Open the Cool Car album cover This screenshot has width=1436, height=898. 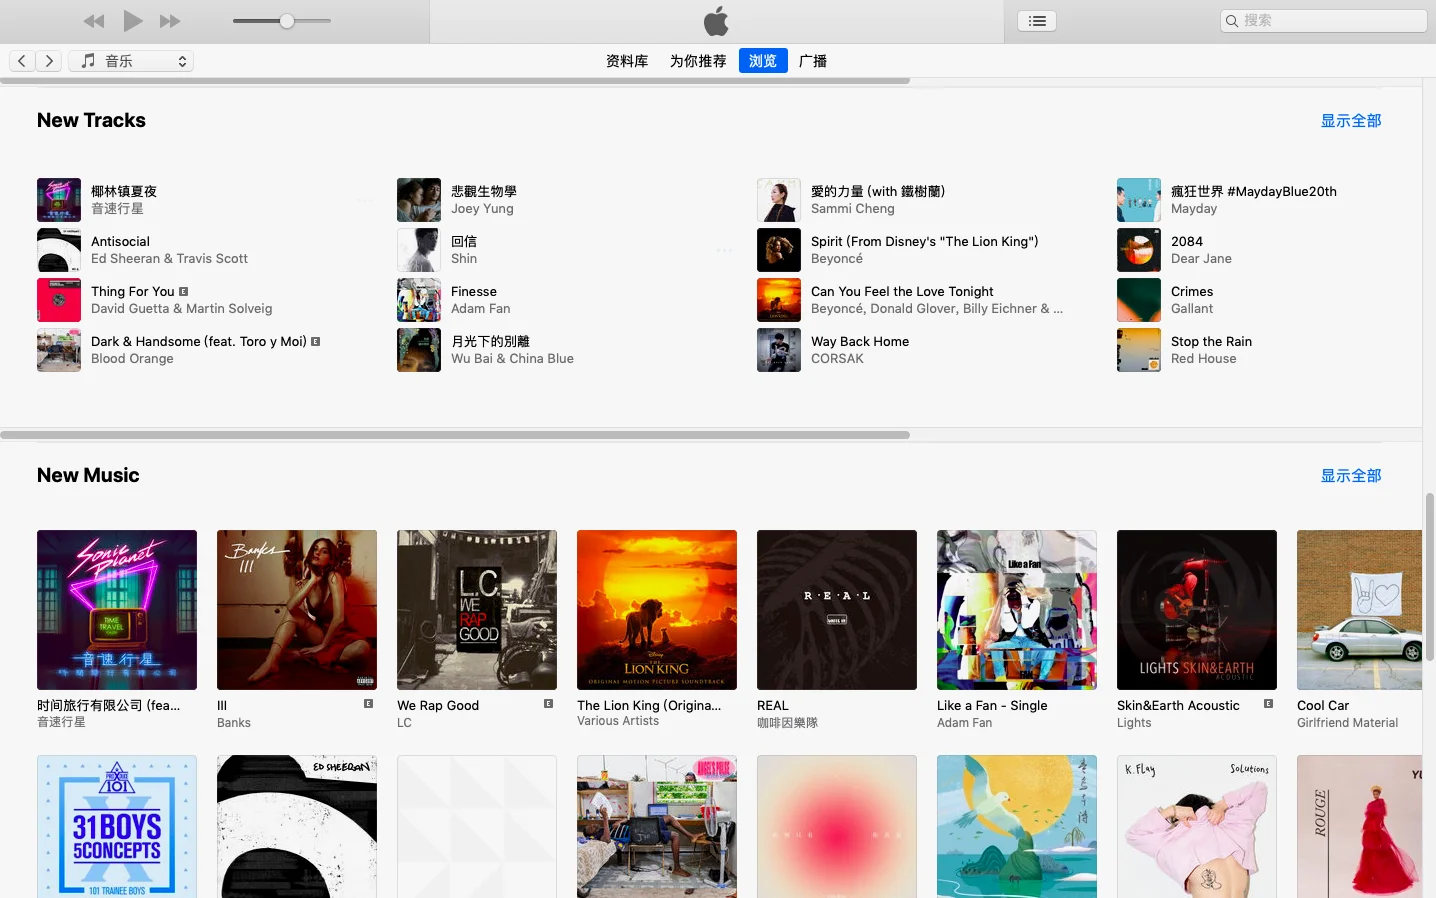point(1359,610)
